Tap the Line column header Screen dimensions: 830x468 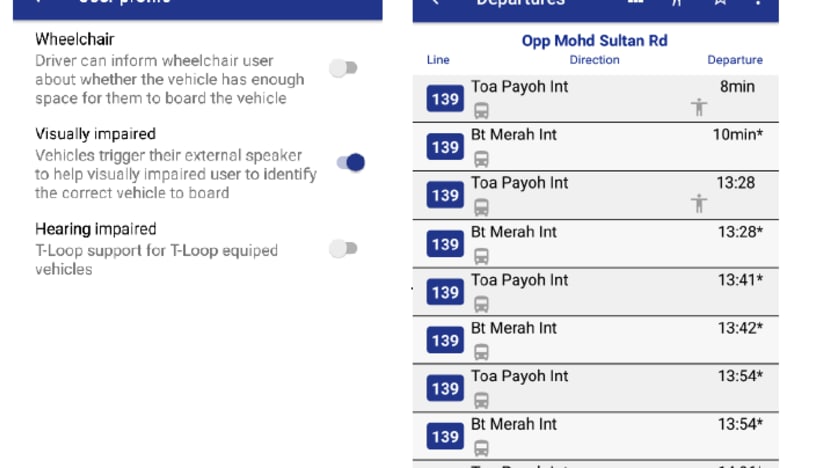[x=438, y=60]
